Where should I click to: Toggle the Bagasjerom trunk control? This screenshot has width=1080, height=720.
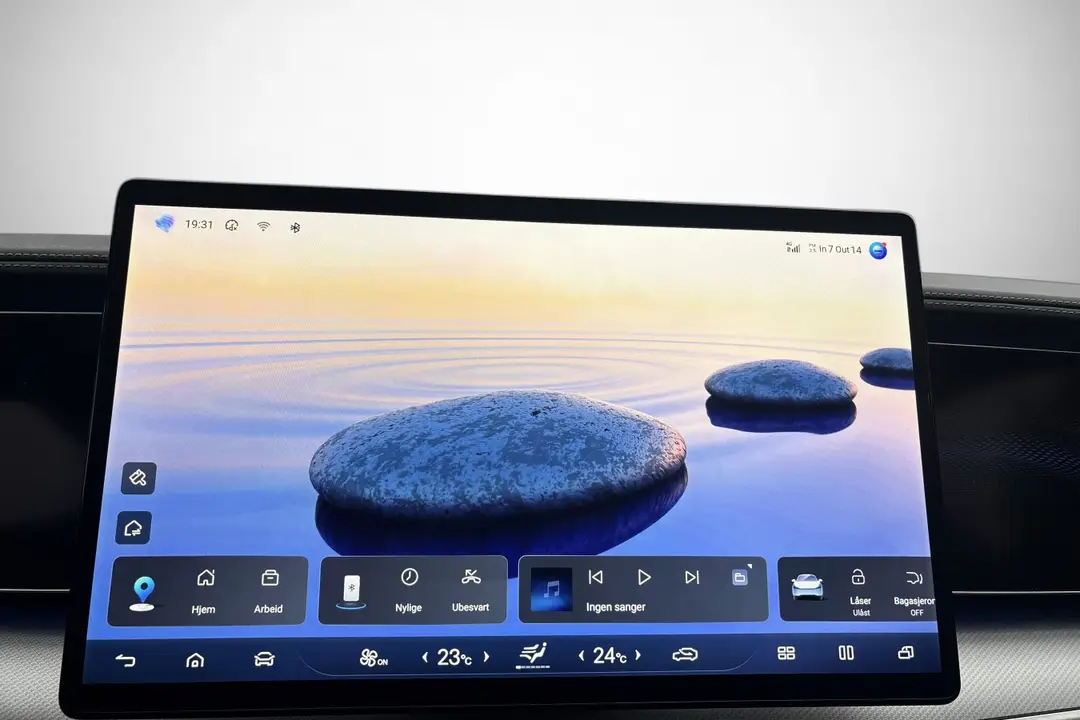[x=915, y=593]
